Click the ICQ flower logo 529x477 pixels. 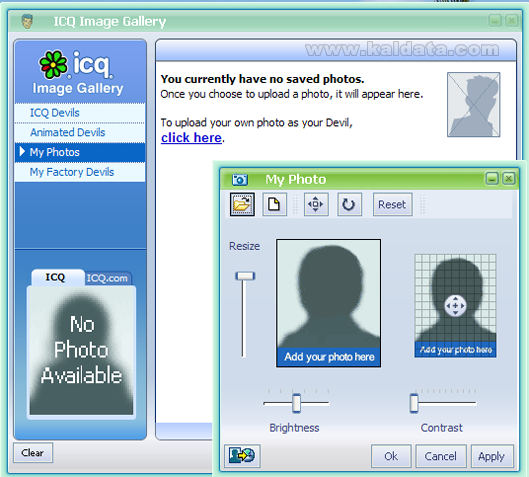[x=53, y=64]
